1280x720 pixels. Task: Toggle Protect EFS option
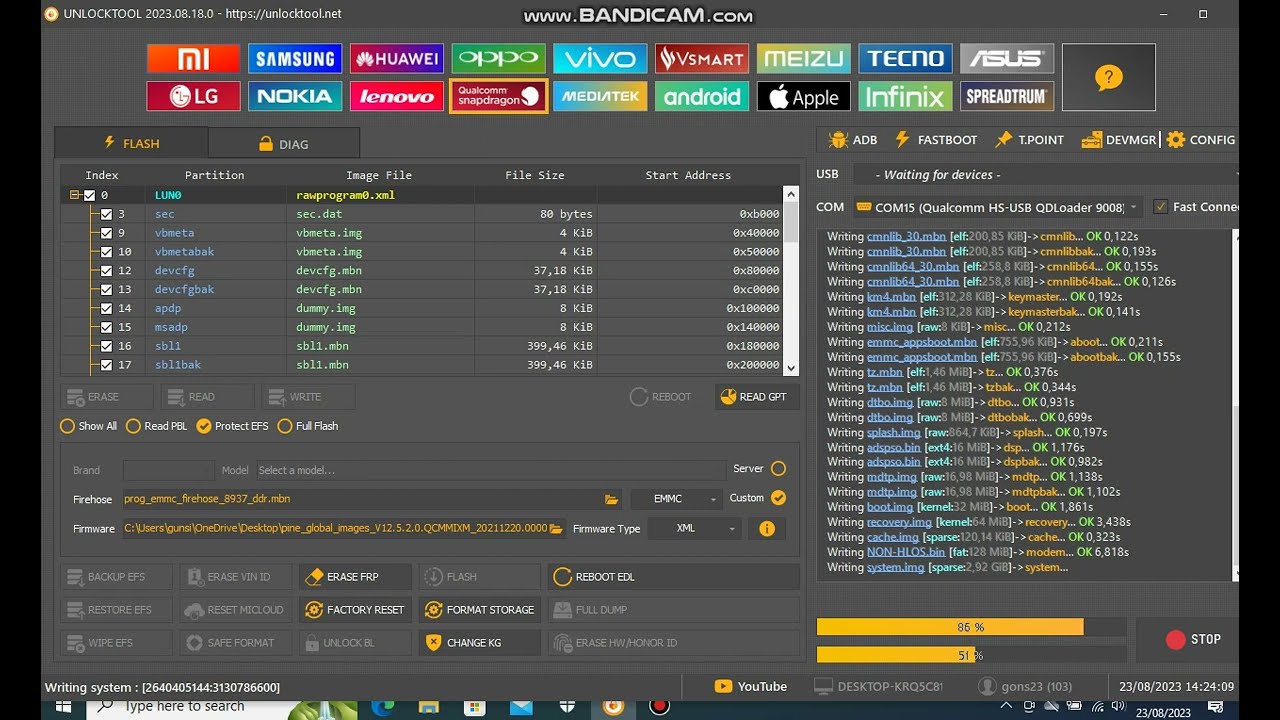point(232,426)
